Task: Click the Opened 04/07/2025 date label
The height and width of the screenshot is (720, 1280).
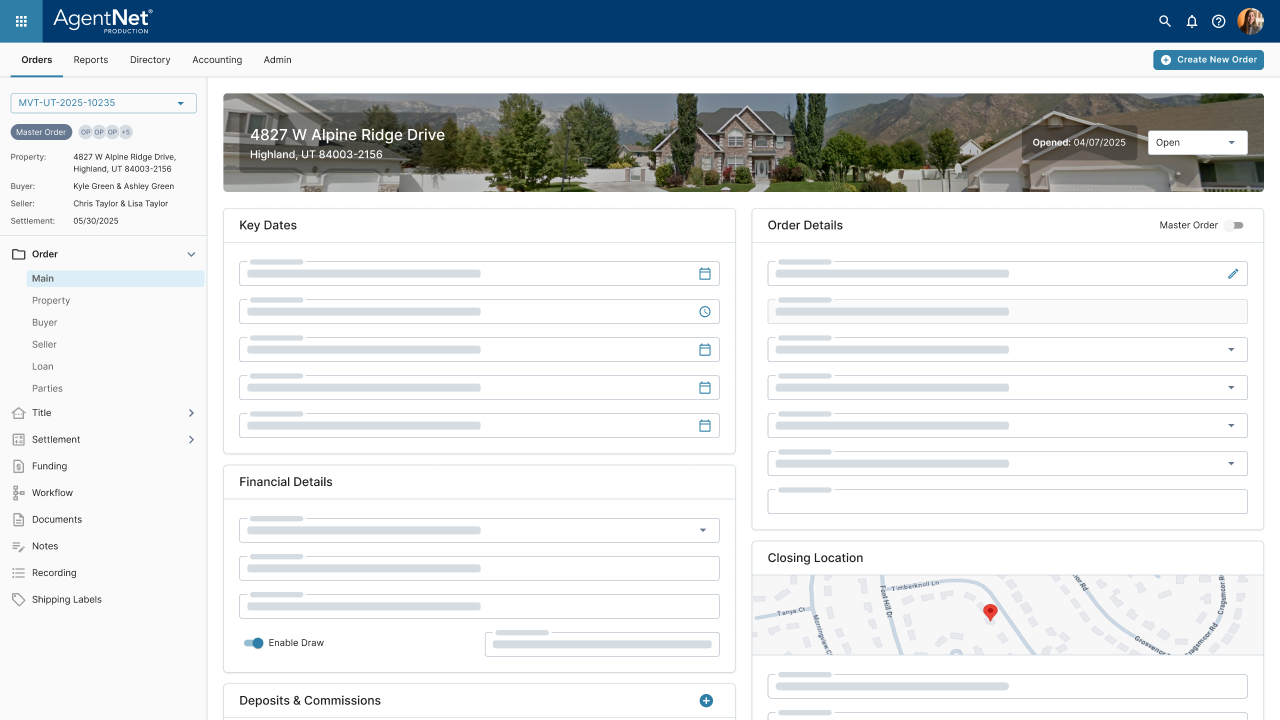Action: [x=1079, y=143]
